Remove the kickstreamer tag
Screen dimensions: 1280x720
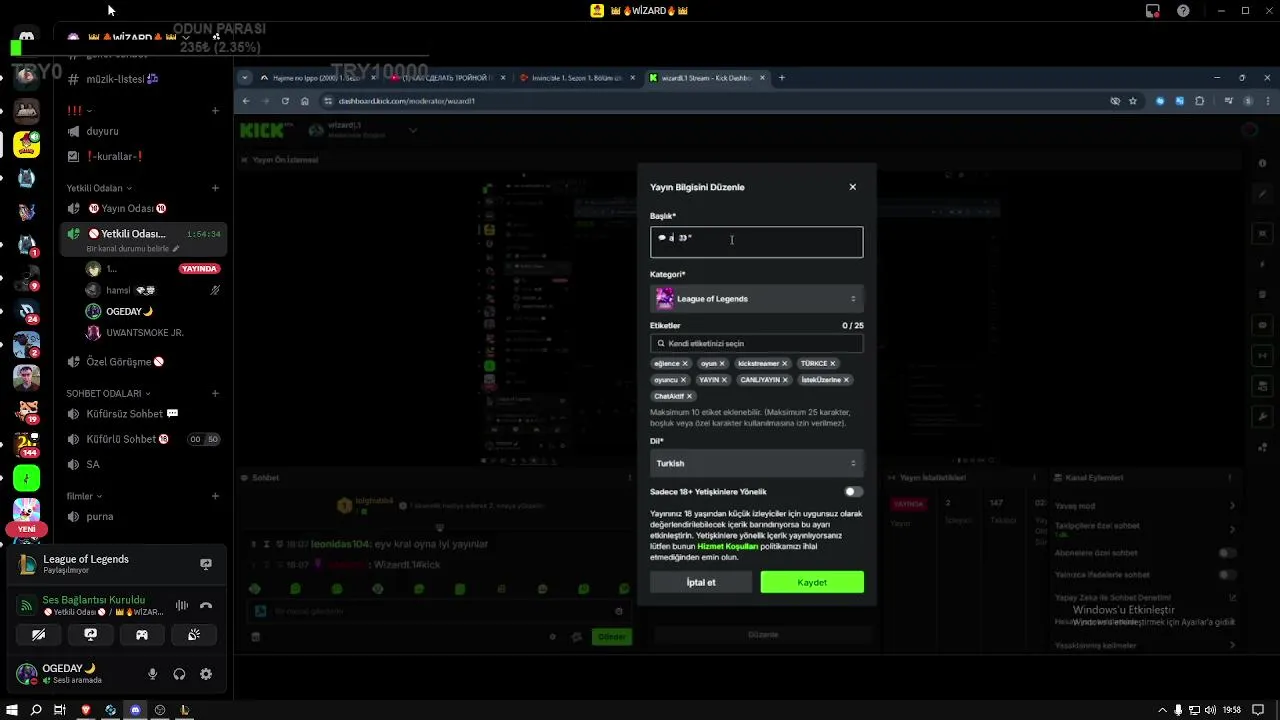[x=785, y=364]
